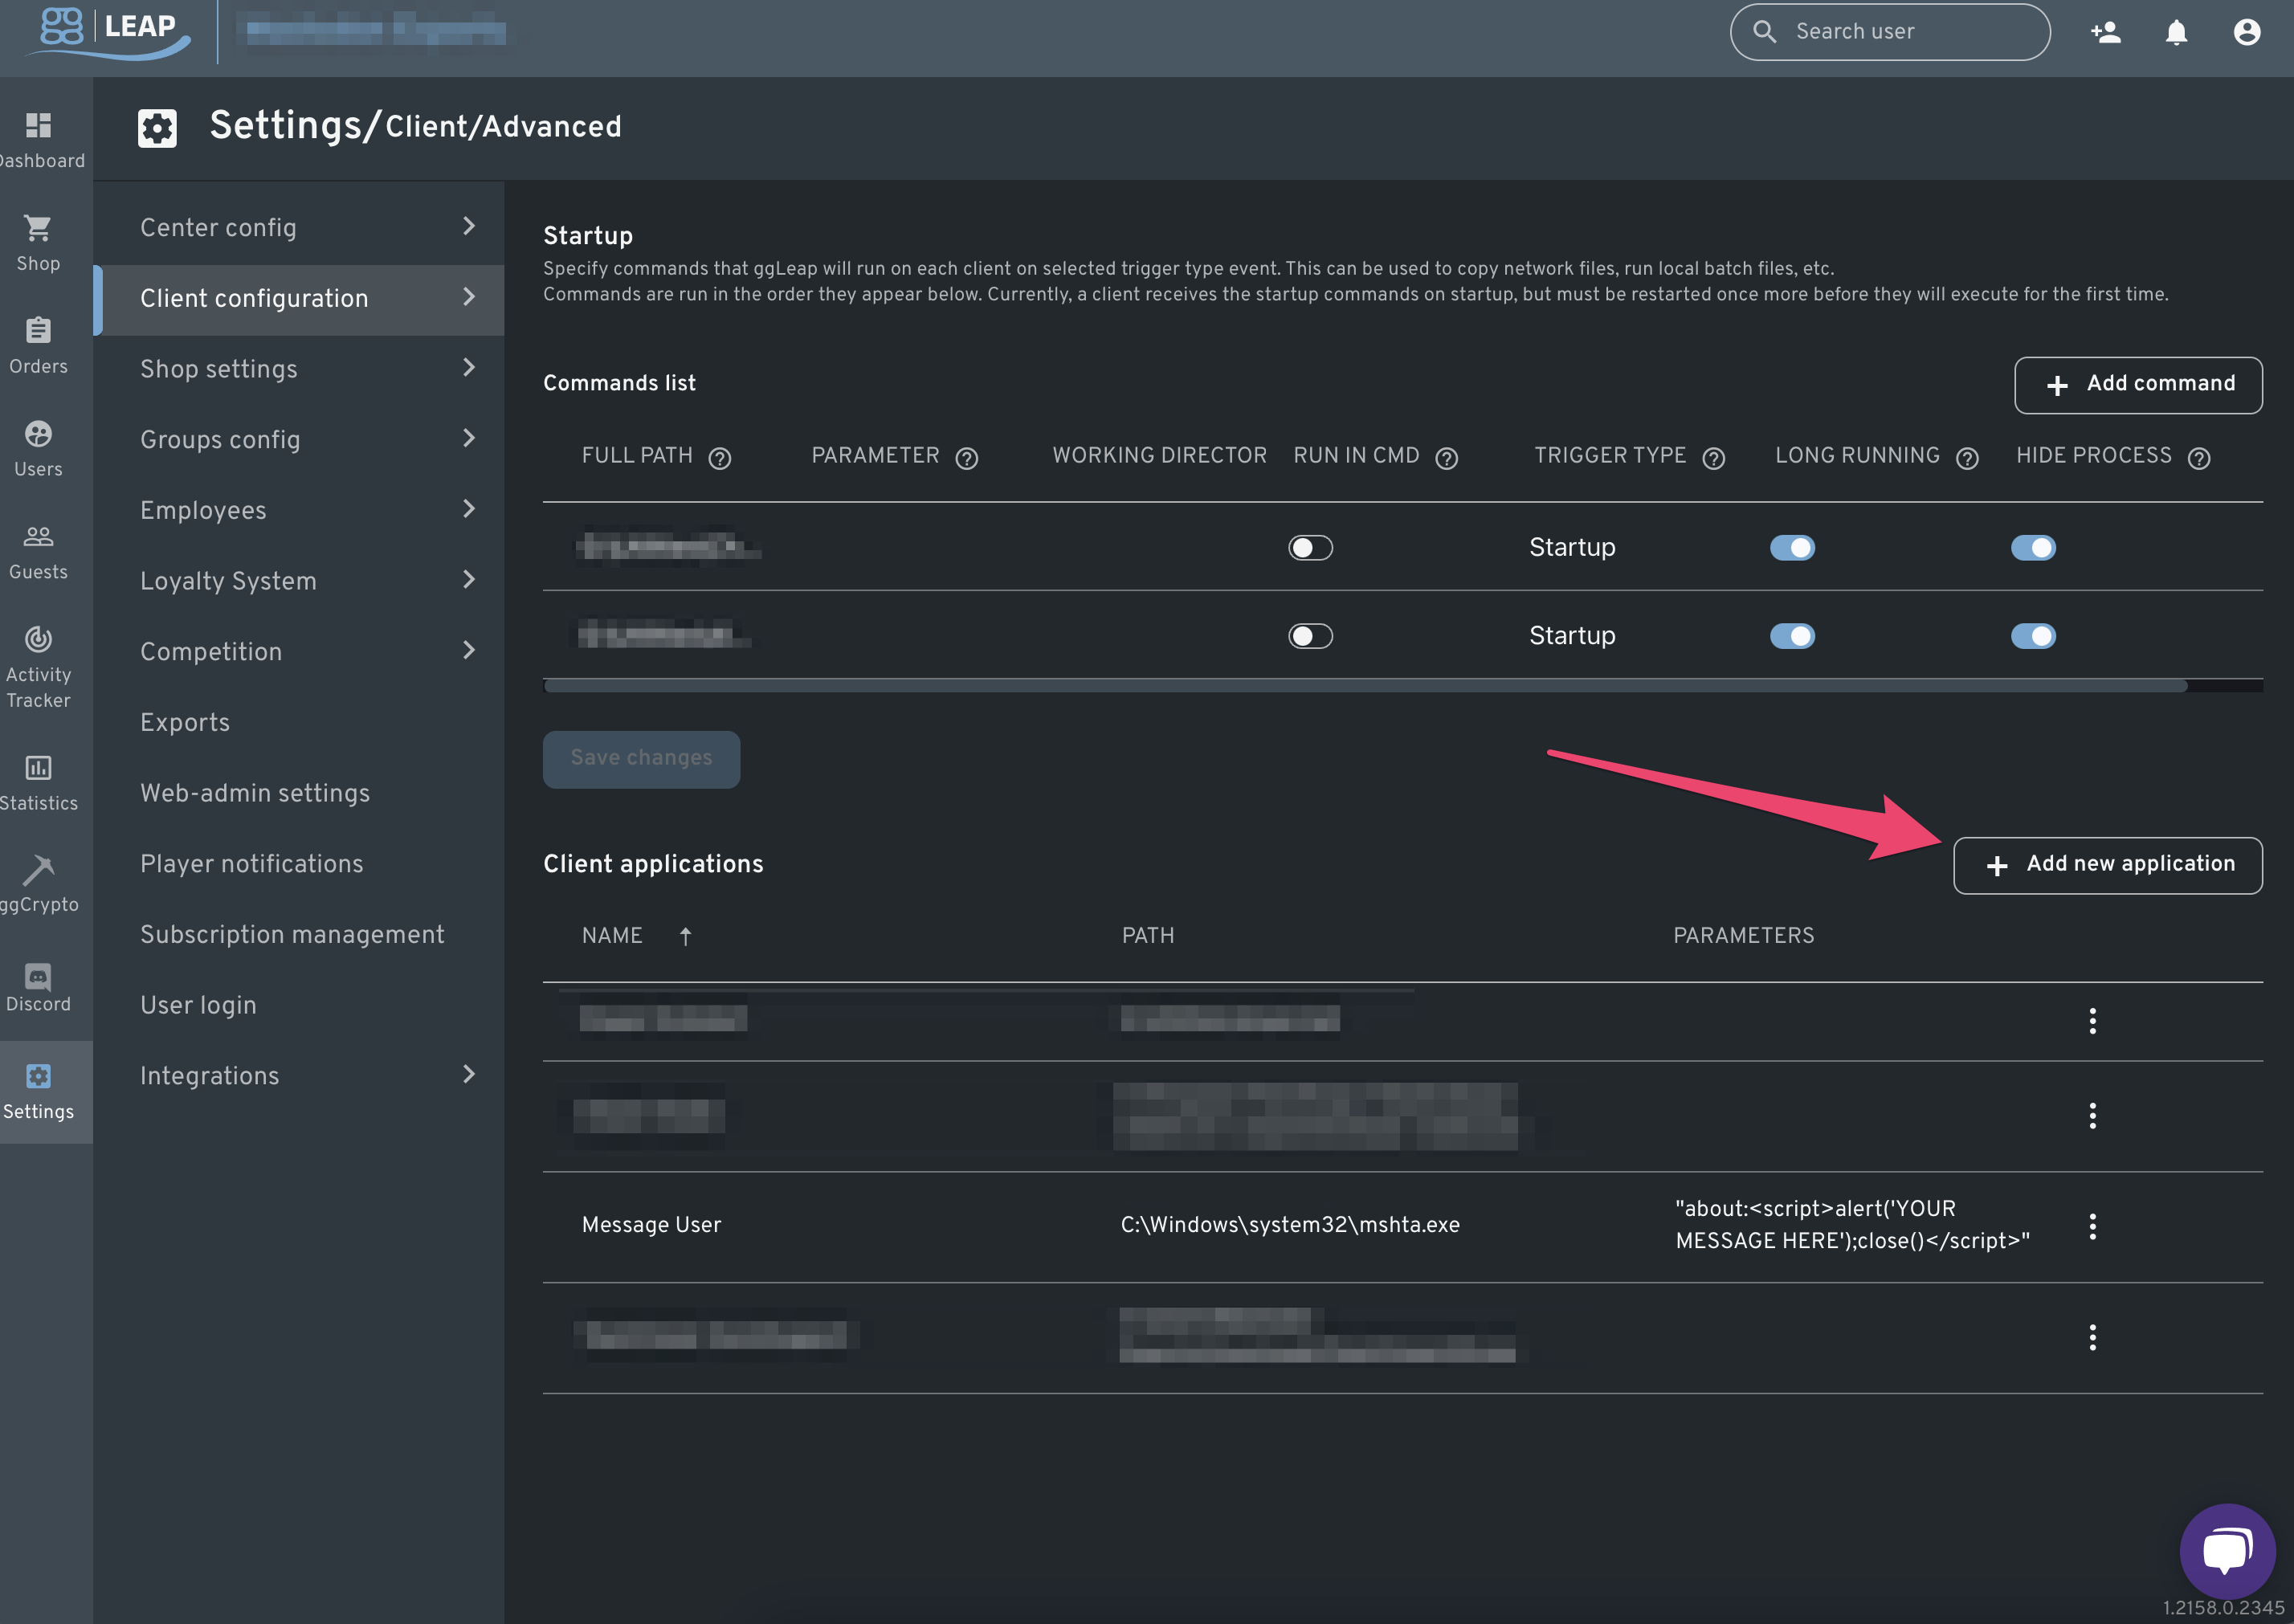Click the PARAMETERS column header

pyautogui.click(x=1744, y=936)
